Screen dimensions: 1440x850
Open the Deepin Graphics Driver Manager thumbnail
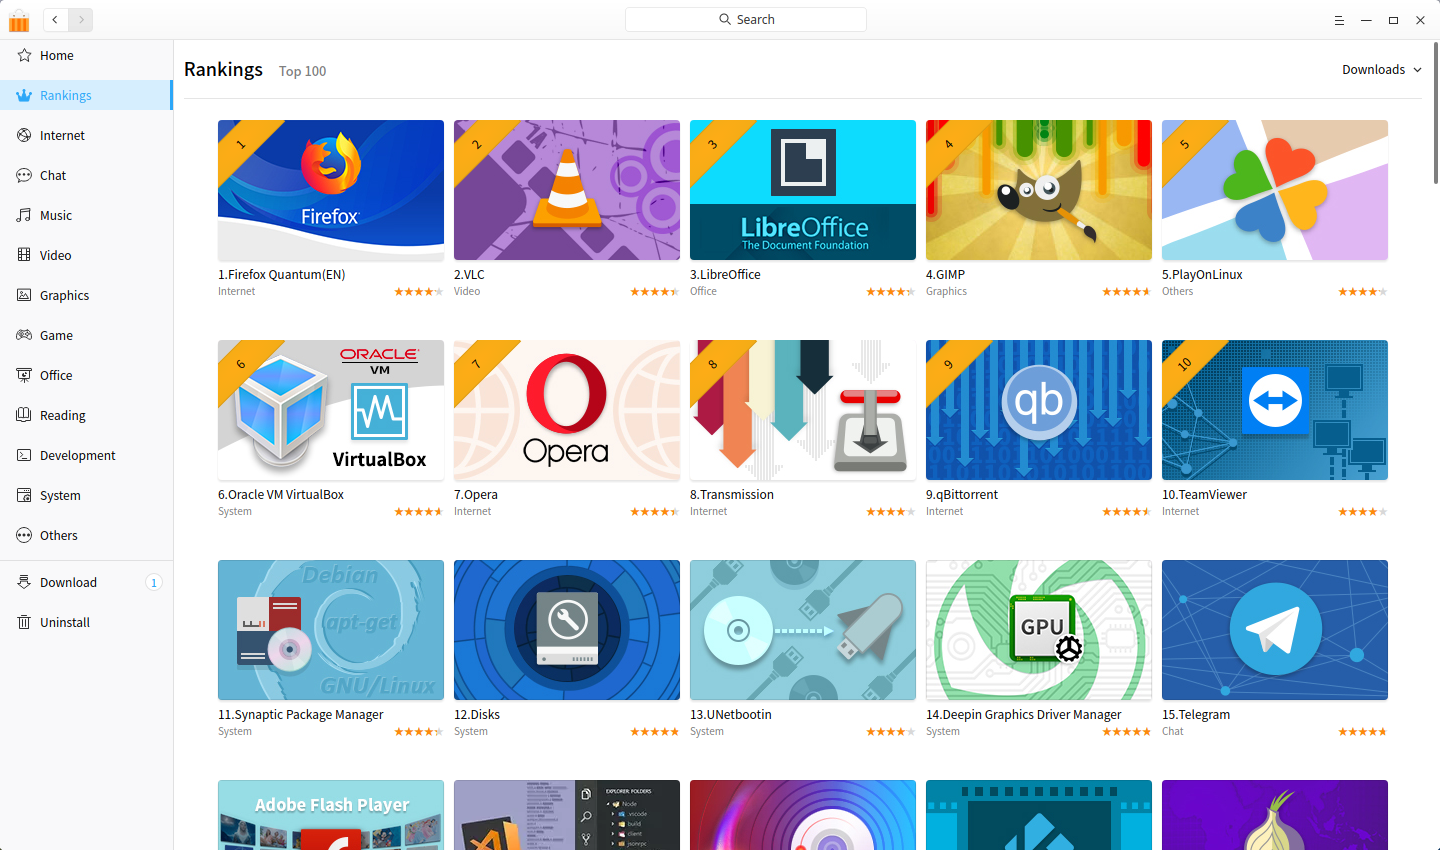pos(1039,630)
